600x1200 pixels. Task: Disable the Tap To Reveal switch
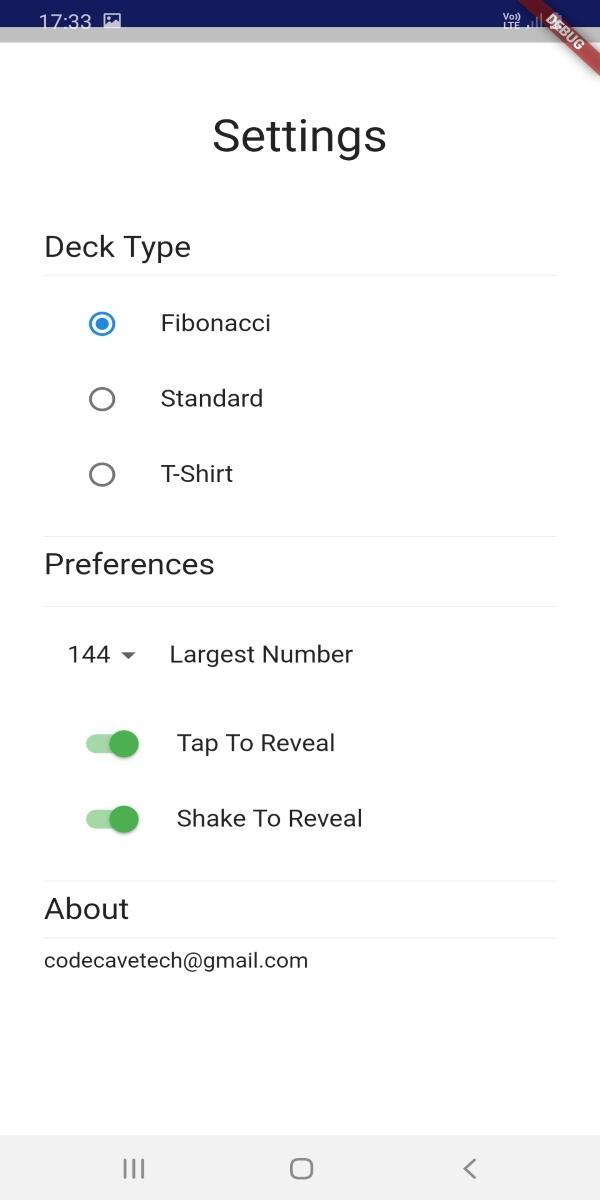click(x=112, y=743)
